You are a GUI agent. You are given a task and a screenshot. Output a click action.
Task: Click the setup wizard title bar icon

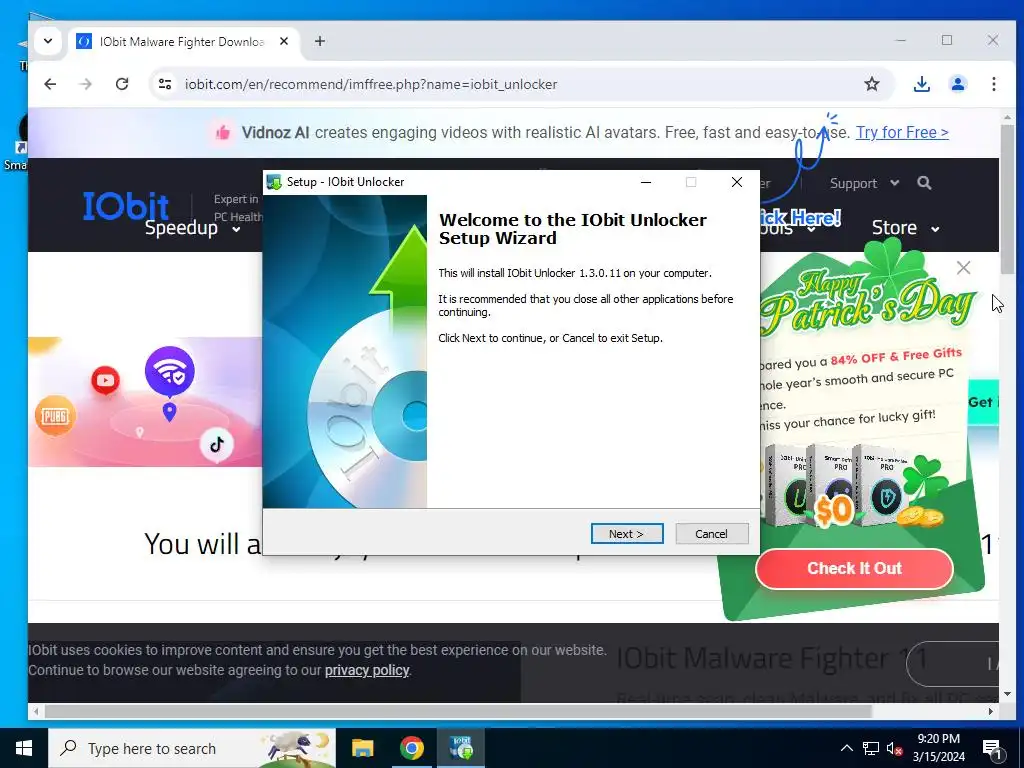274,182
